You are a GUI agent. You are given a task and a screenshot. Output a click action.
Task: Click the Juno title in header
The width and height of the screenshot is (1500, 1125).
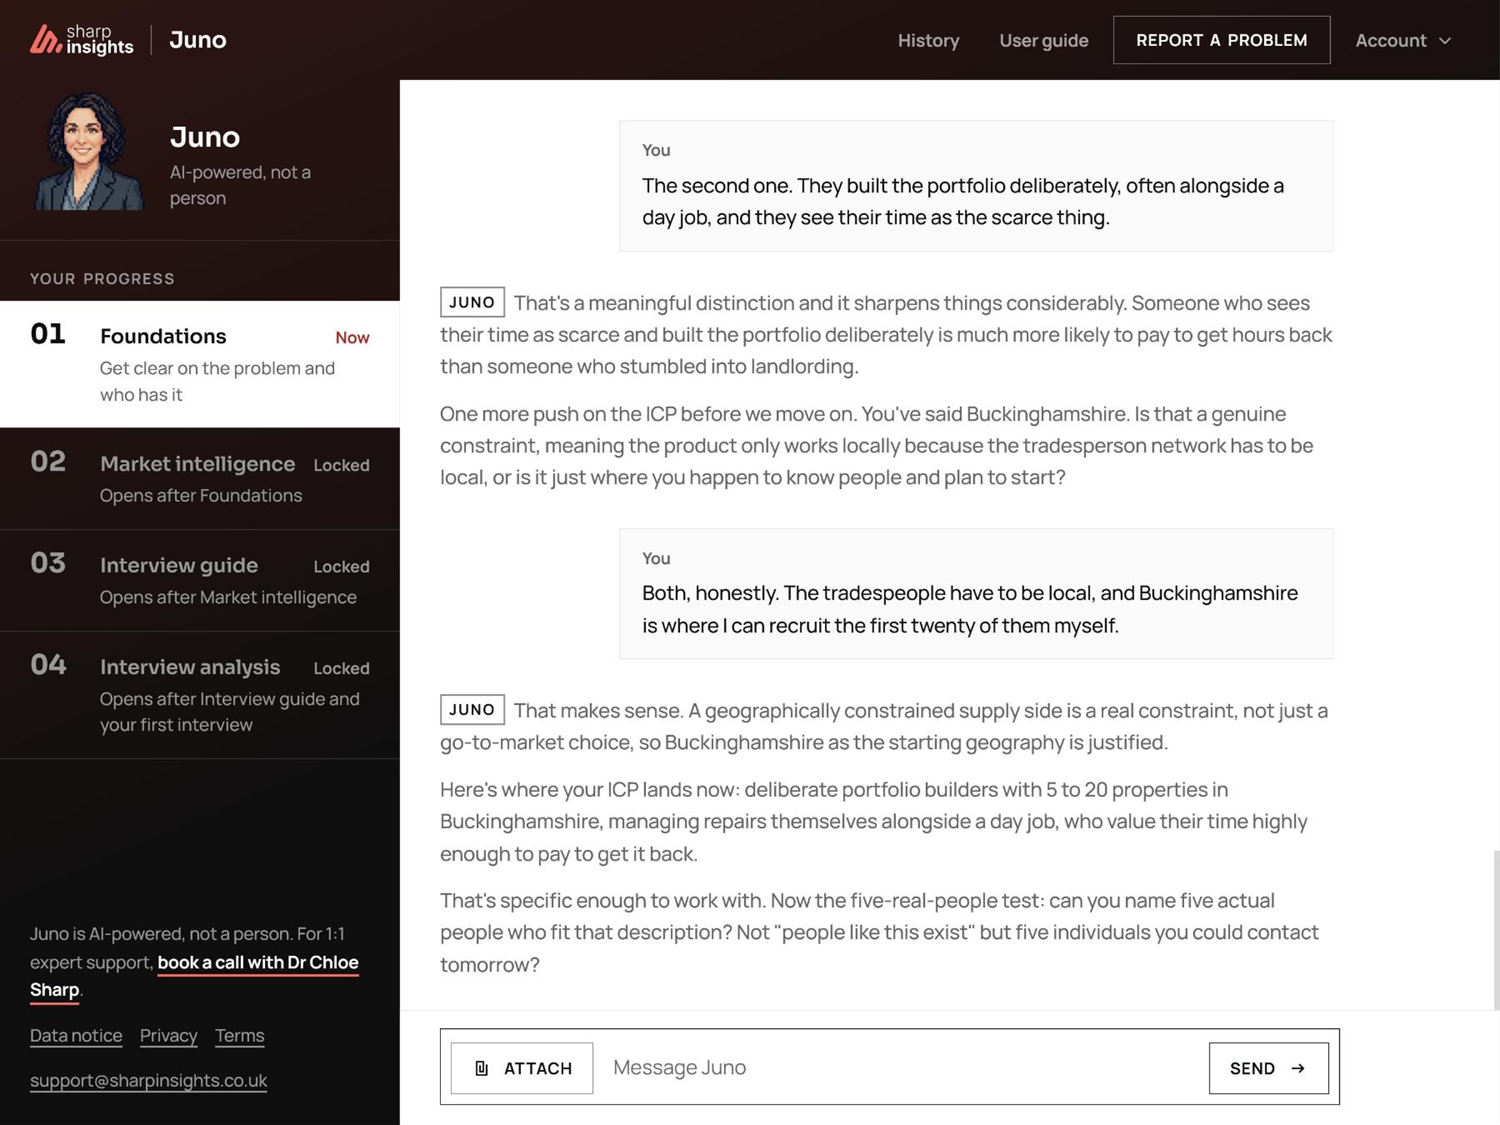pyautogui.click(x=198, y=40)
